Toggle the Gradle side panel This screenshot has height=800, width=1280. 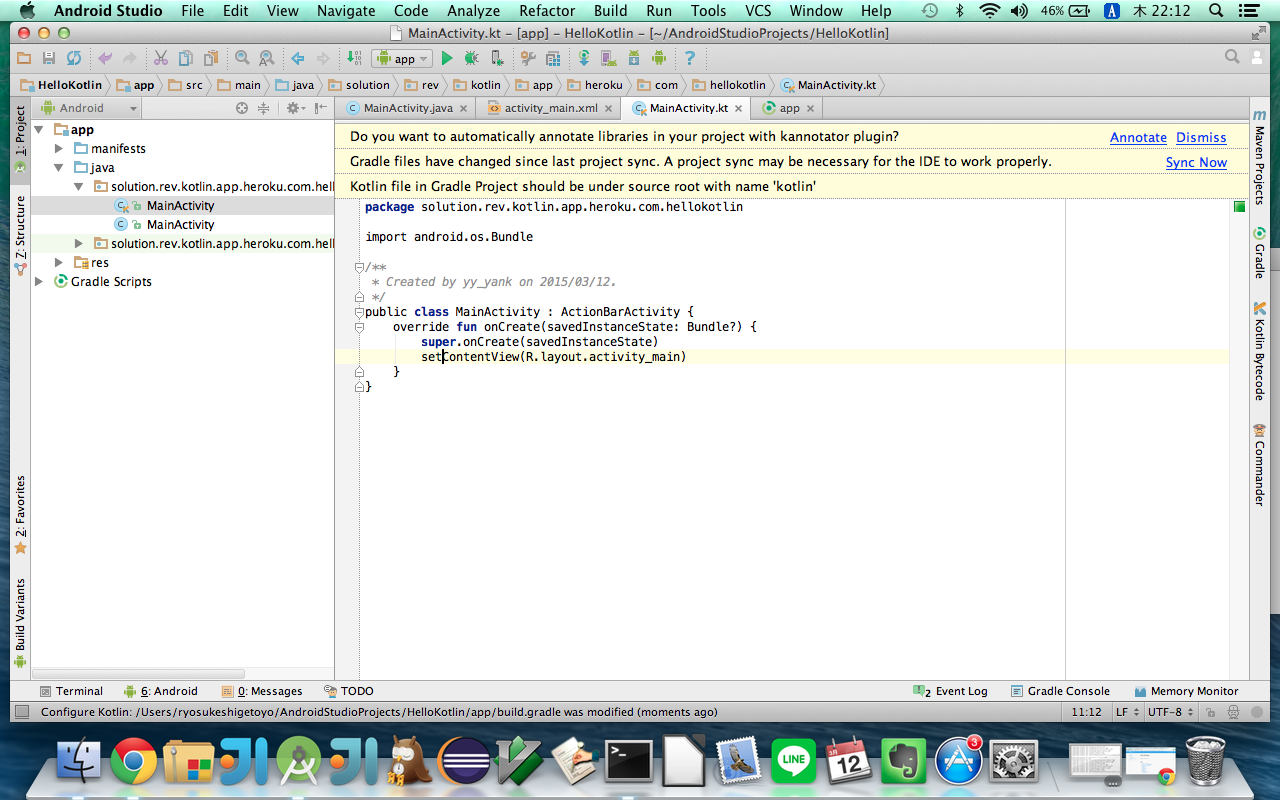tap(1260, 253)
